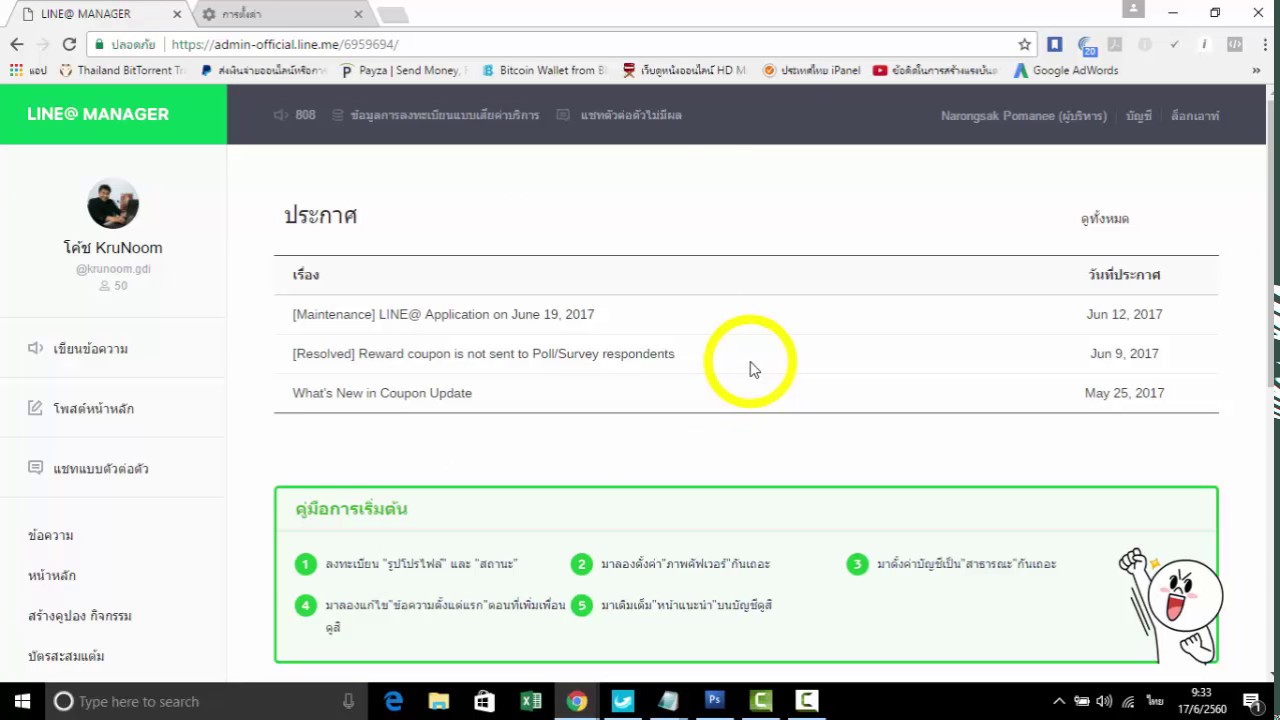
Task: Click the megaphone icon for เขียนข้อความ
Action: click(x=35, y=348)
